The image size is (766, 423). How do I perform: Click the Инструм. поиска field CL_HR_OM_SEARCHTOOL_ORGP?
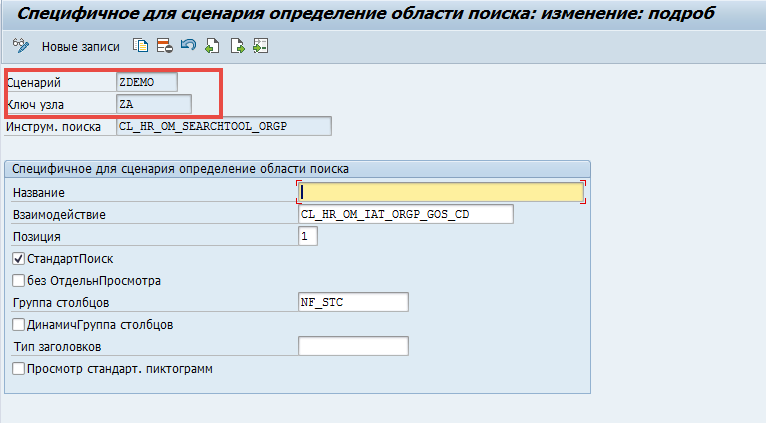click(224, 126)
